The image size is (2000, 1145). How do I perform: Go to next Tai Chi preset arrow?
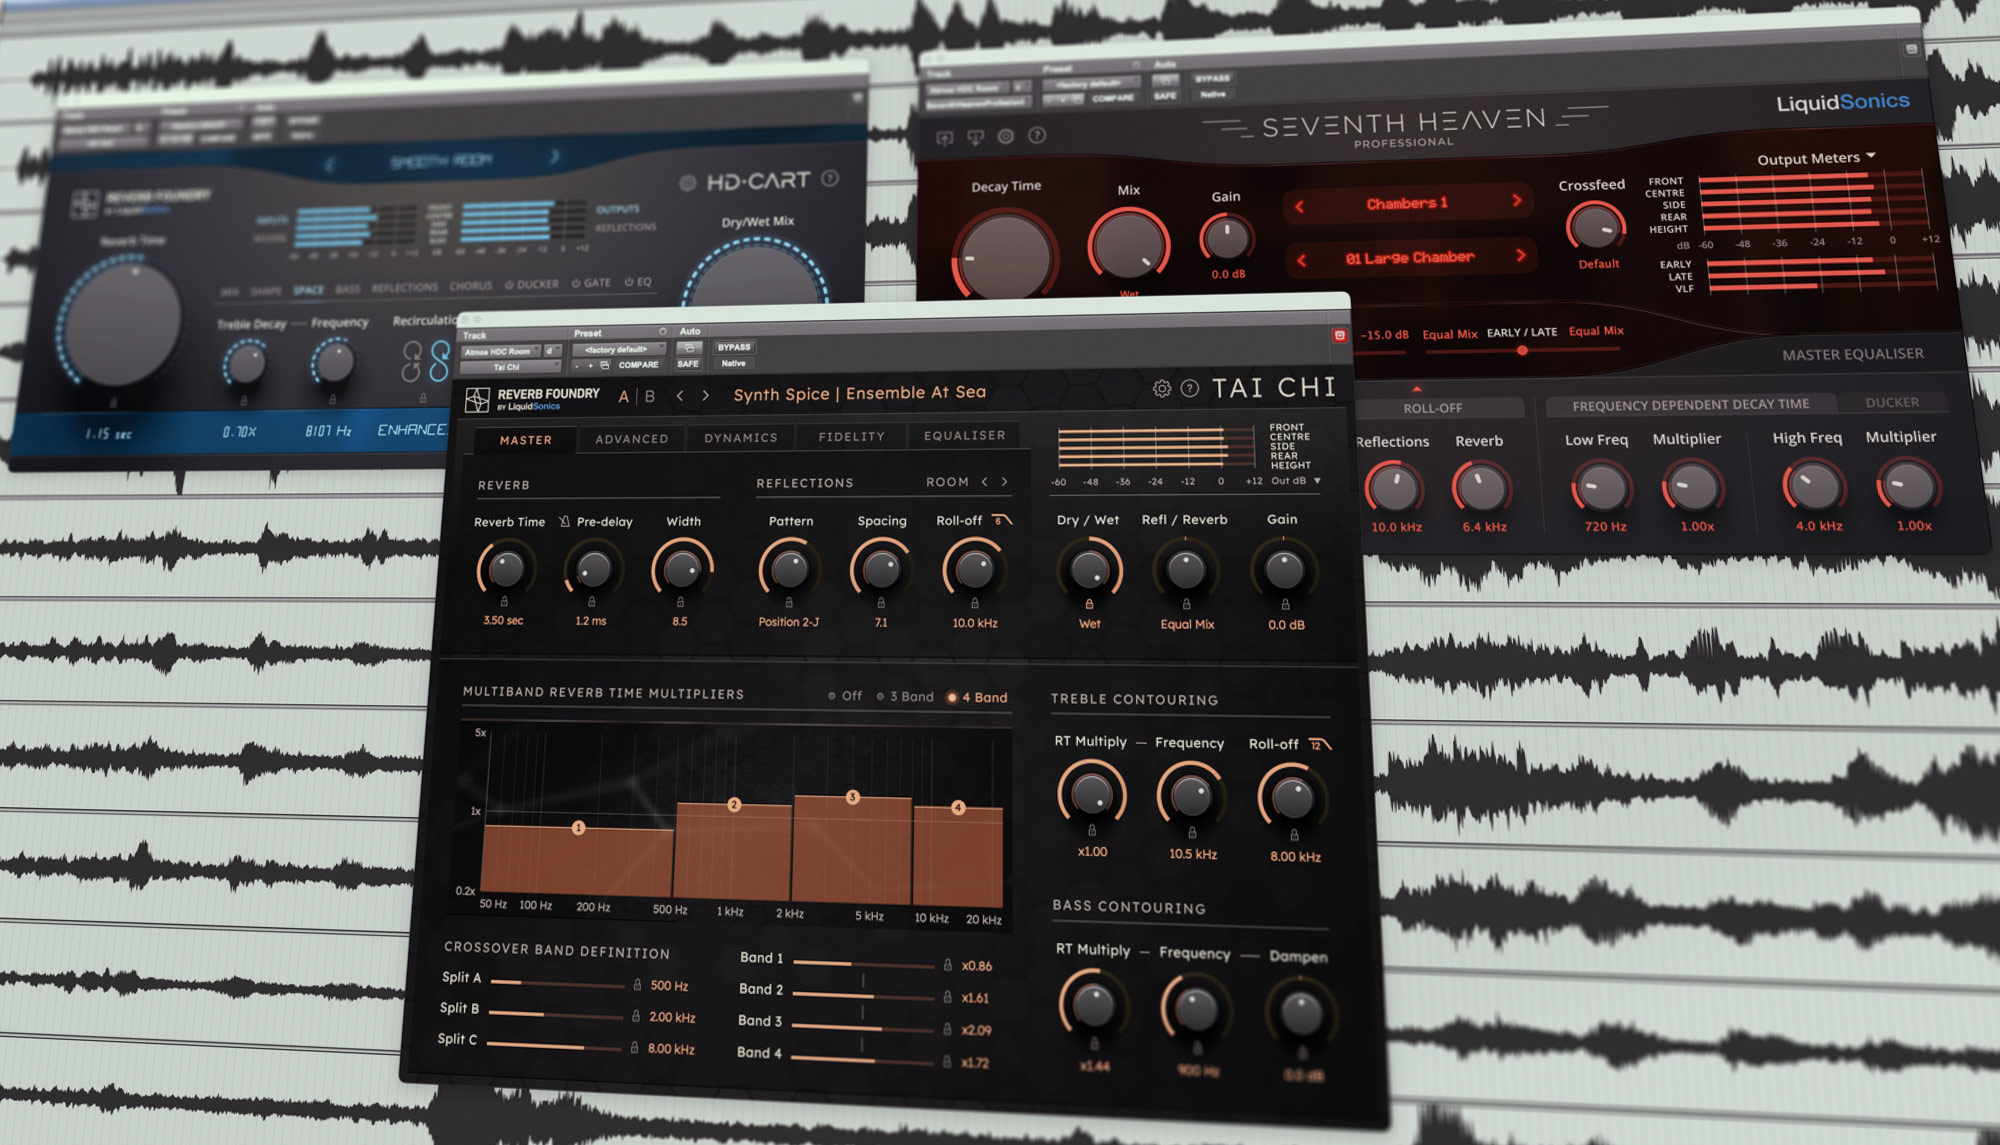(x=705, y=395)
